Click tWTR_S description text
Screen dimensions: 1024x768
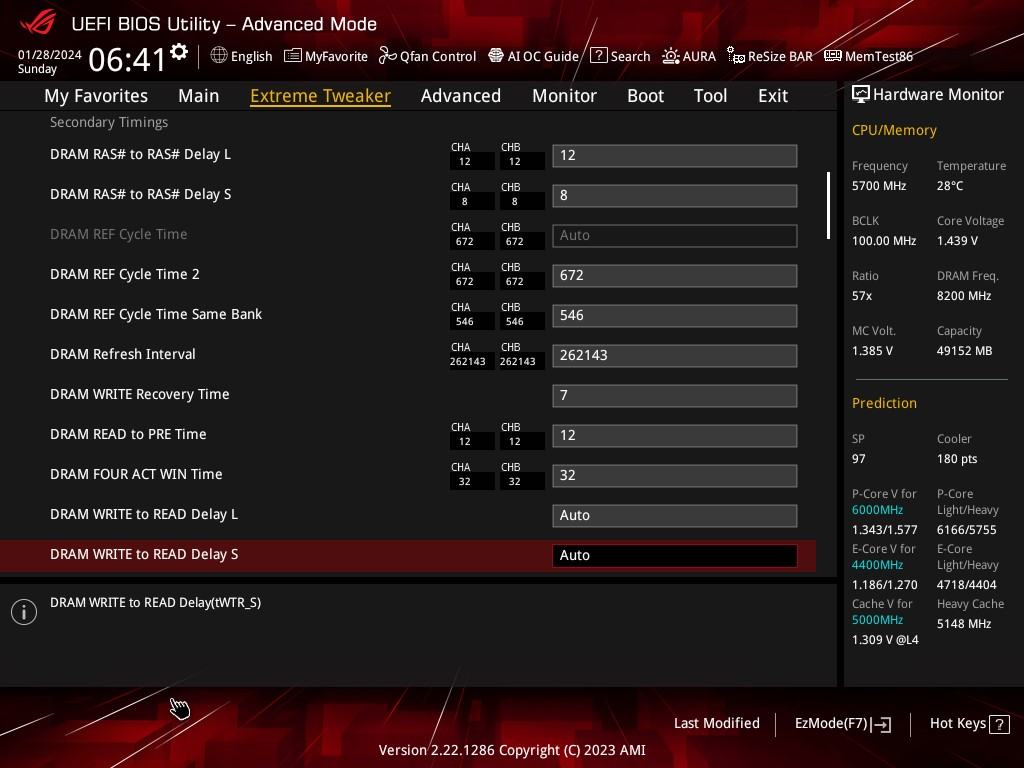[x=155, y=603]
